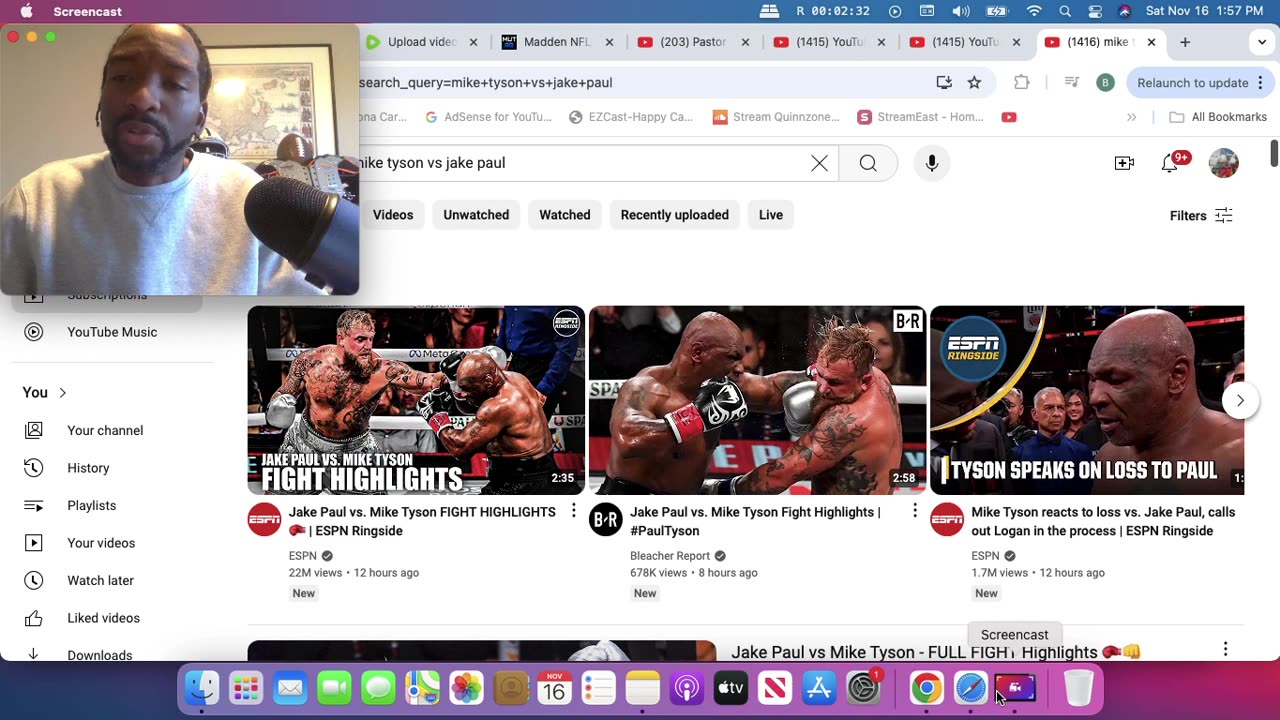Open the Stream Quinnzone bookmark
Viewport: 1280px width, 720px height.
pos(776,117)
